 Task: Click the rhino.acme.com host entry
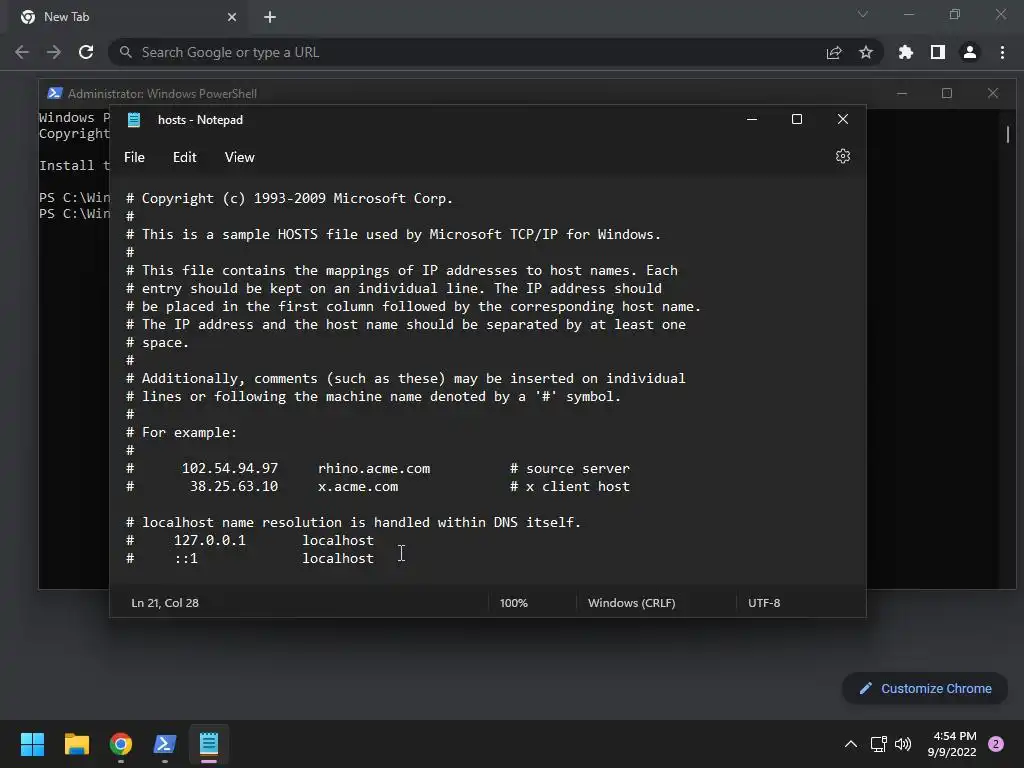(374, 469)
